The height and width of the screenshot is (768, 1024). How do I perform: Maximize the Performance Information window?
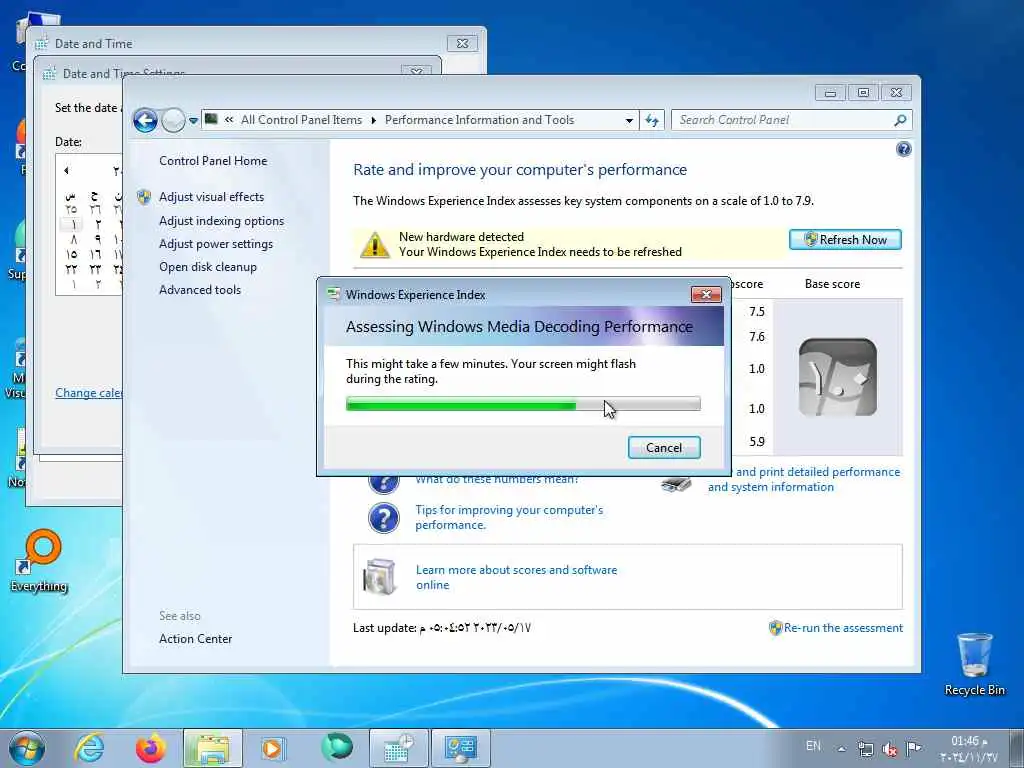[863, 93]
